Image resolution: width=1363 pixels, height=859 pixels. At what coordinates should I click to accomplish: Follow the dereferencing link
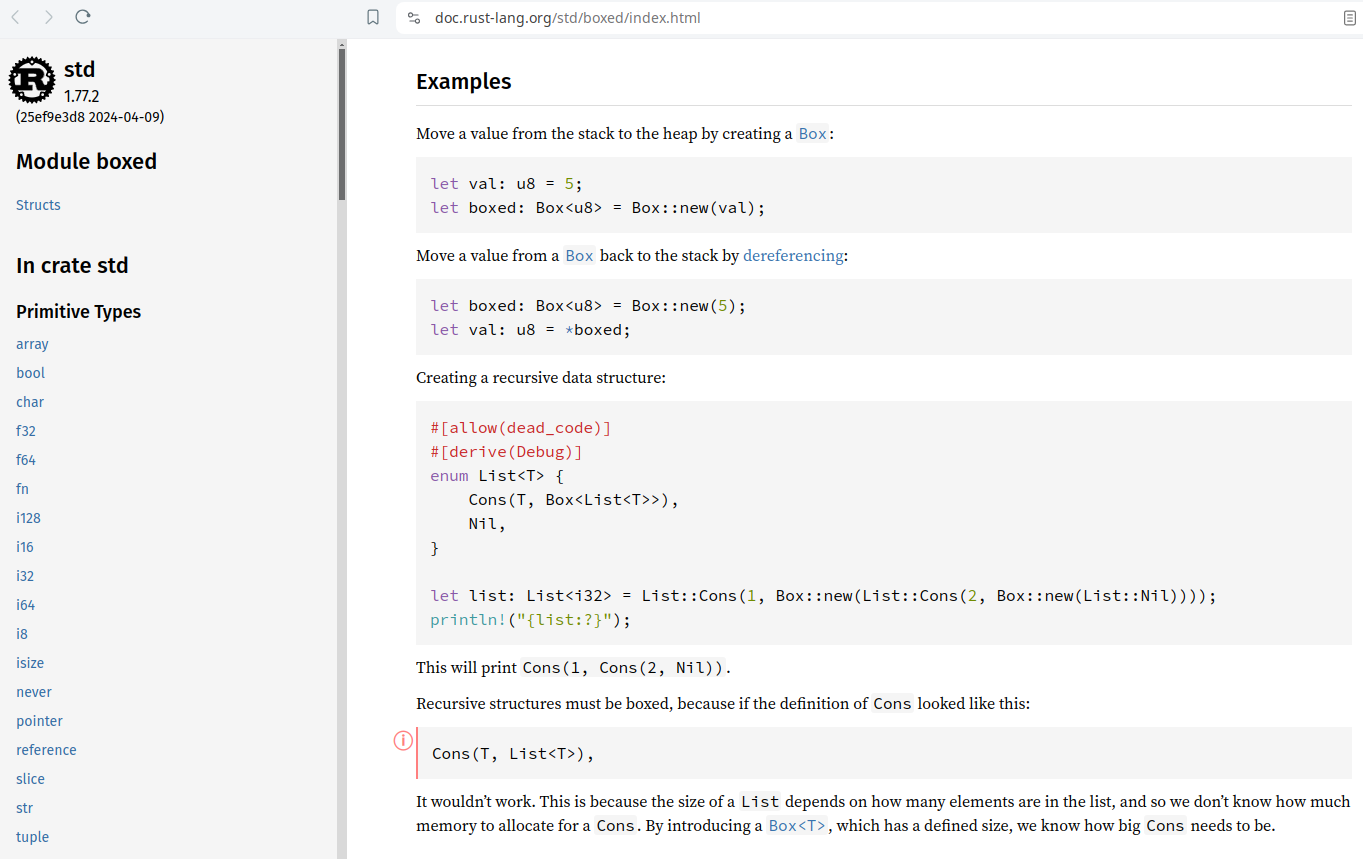coord(793,256)
